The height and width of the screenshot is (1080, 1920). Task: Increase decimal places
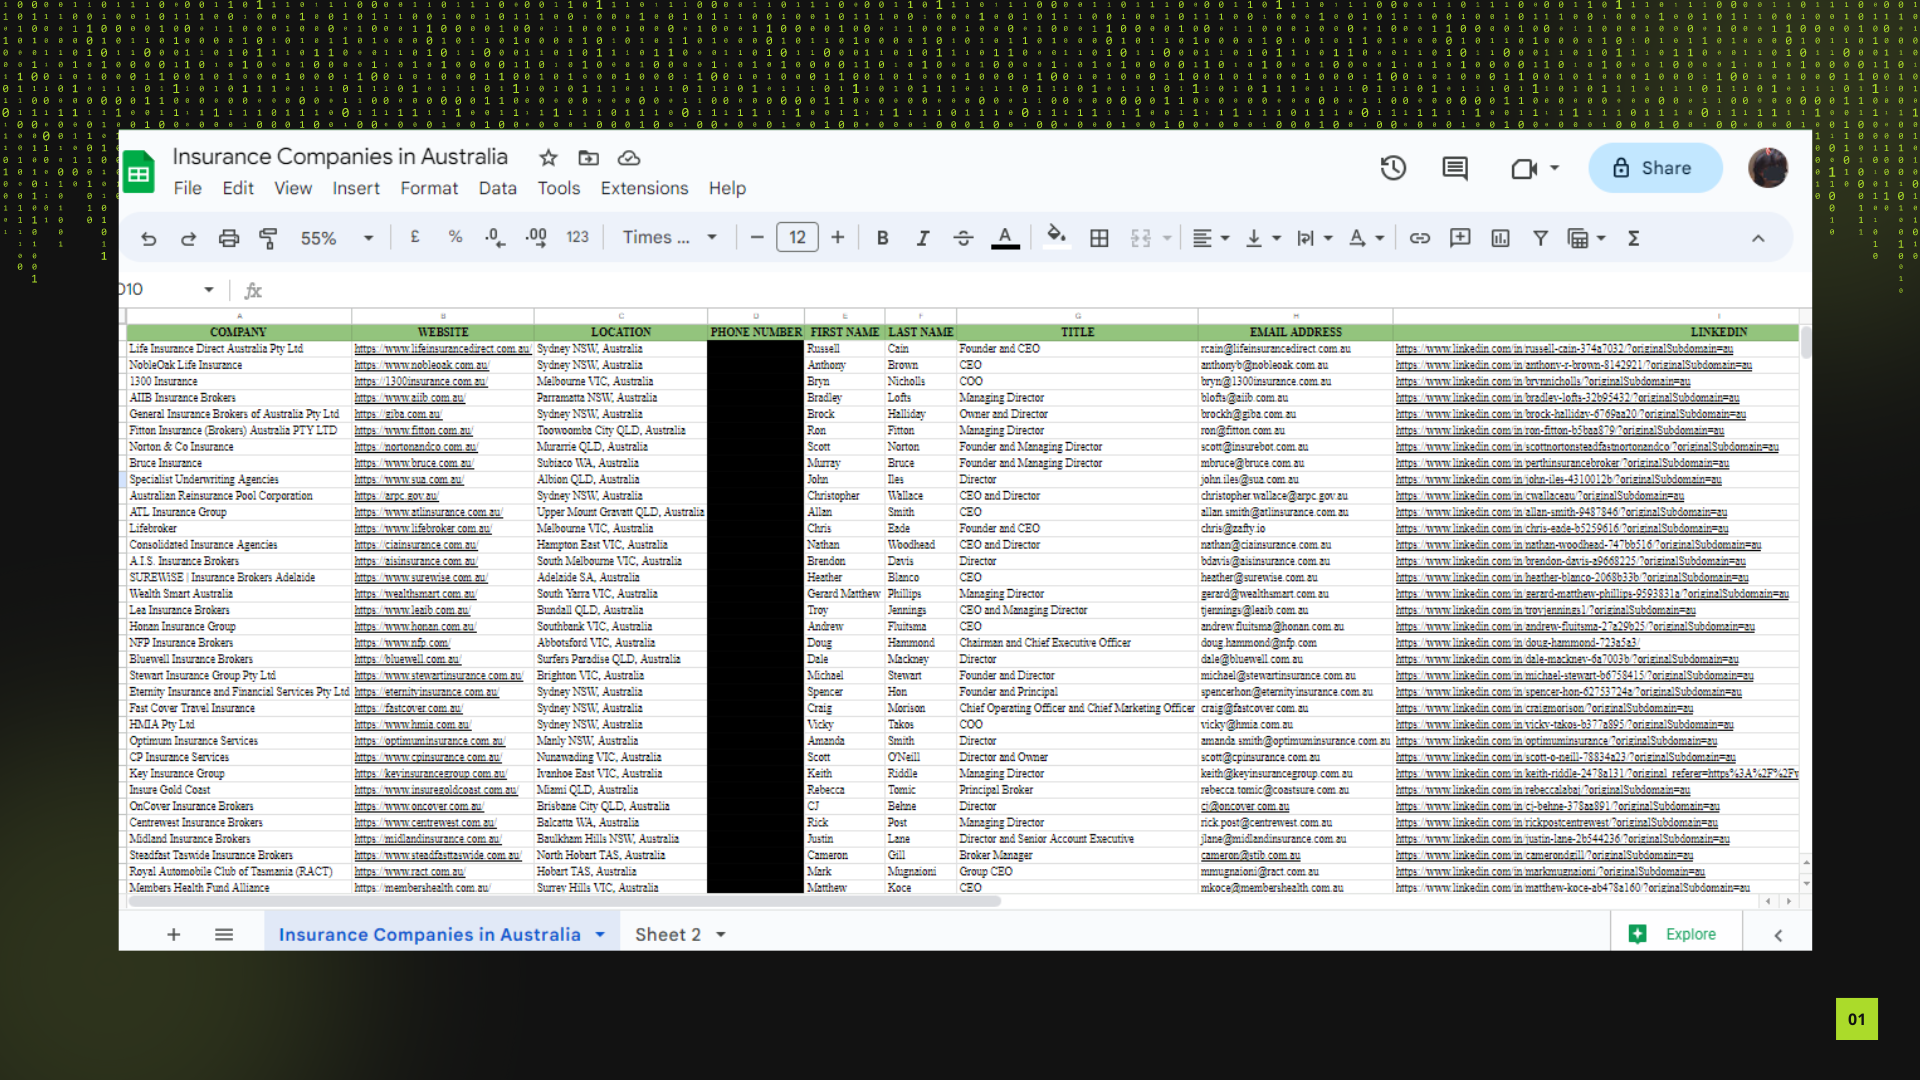[x=536, y=238]
